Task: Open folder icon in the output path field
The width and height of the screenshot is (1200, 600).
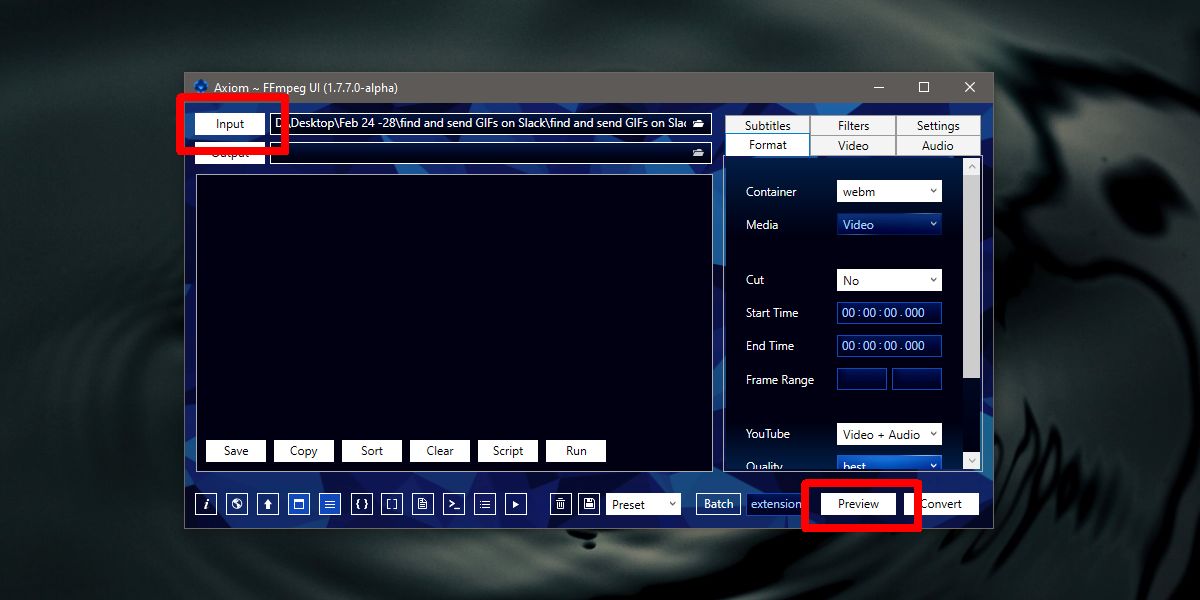Action: tap(698, 153)
